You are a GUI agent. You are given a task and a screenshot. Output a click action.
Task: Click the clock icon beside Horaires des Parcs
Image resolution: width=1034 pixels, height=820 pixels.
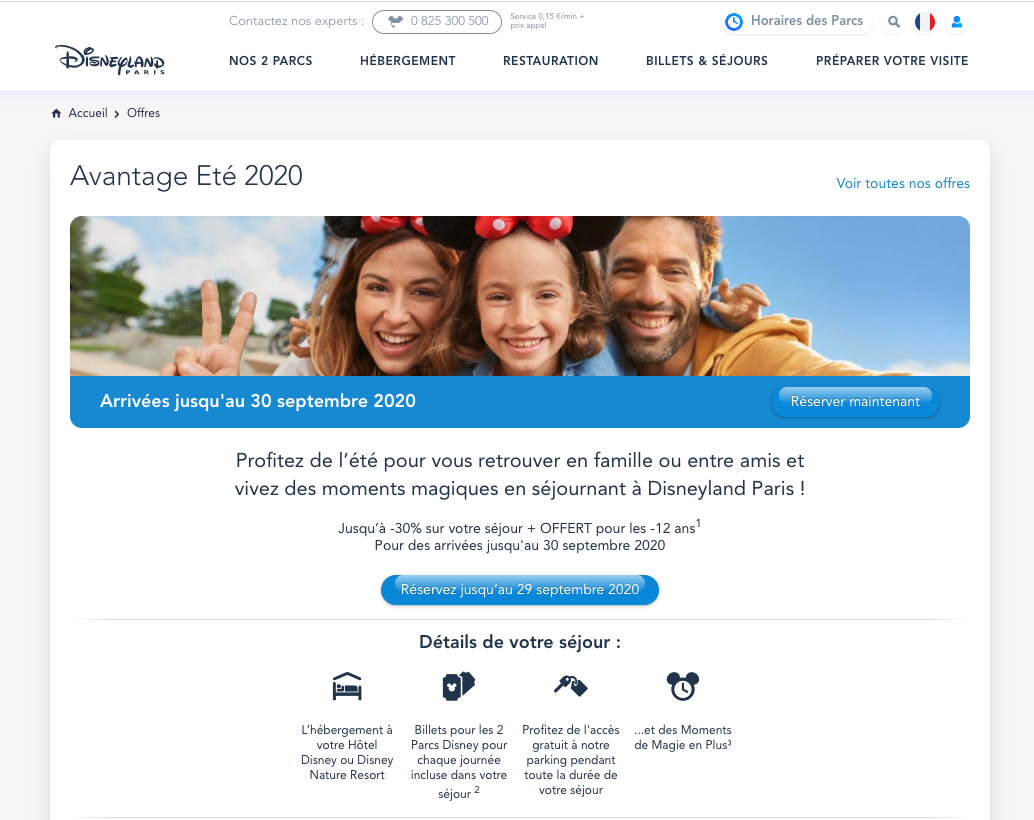tap(733, 22)
